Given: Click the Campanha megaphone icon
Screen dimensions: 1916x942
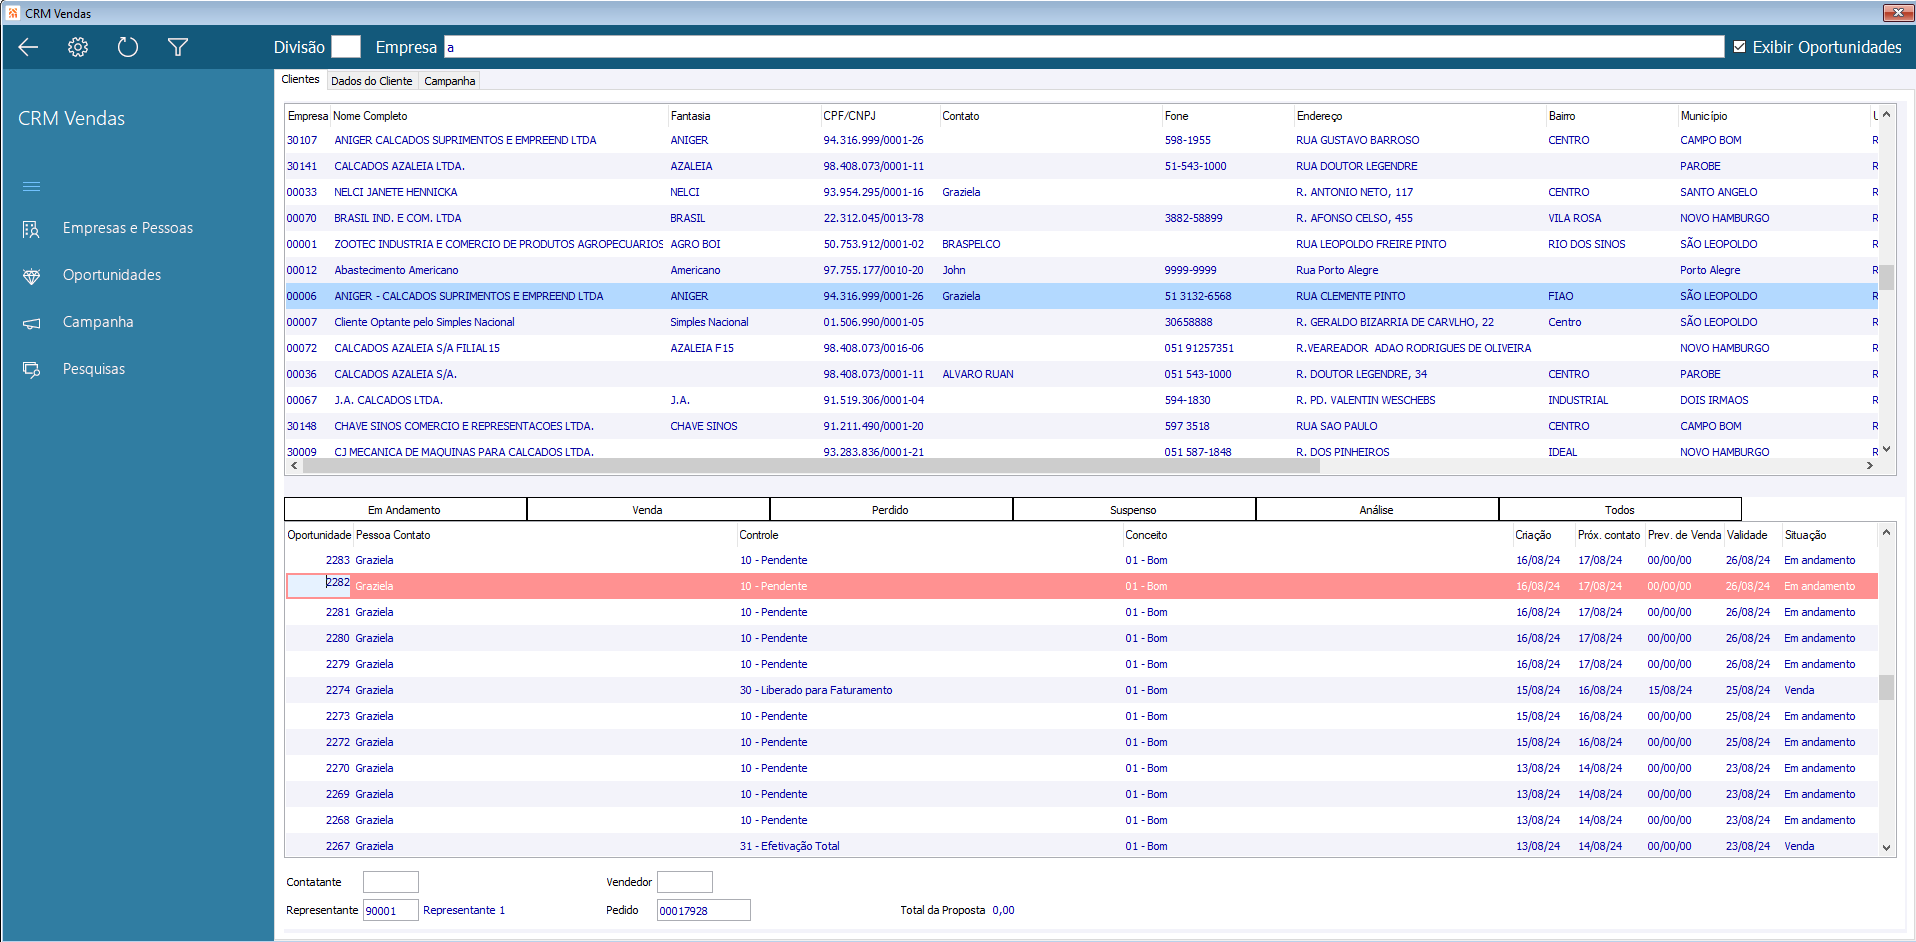Looking at the screenshot, I should click(x=32, y=323).
